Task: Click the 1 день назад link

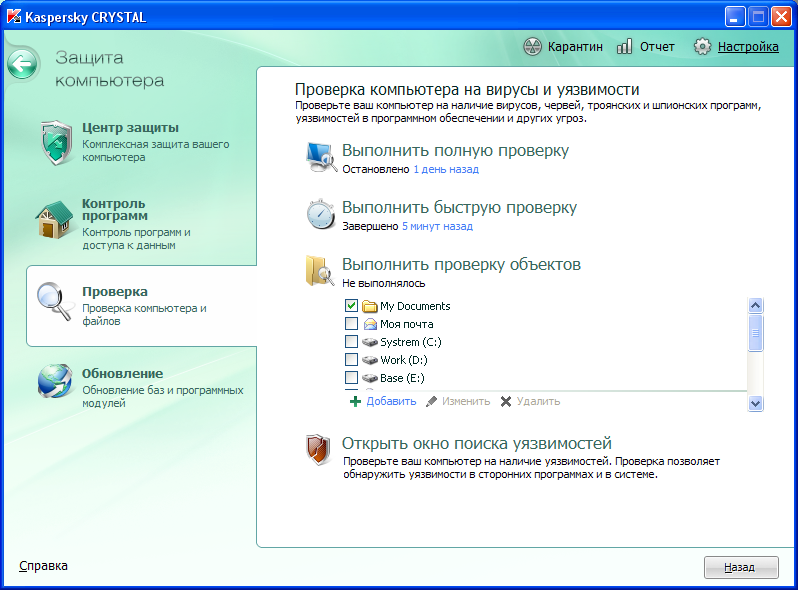Action: click(x=446, y=169)
